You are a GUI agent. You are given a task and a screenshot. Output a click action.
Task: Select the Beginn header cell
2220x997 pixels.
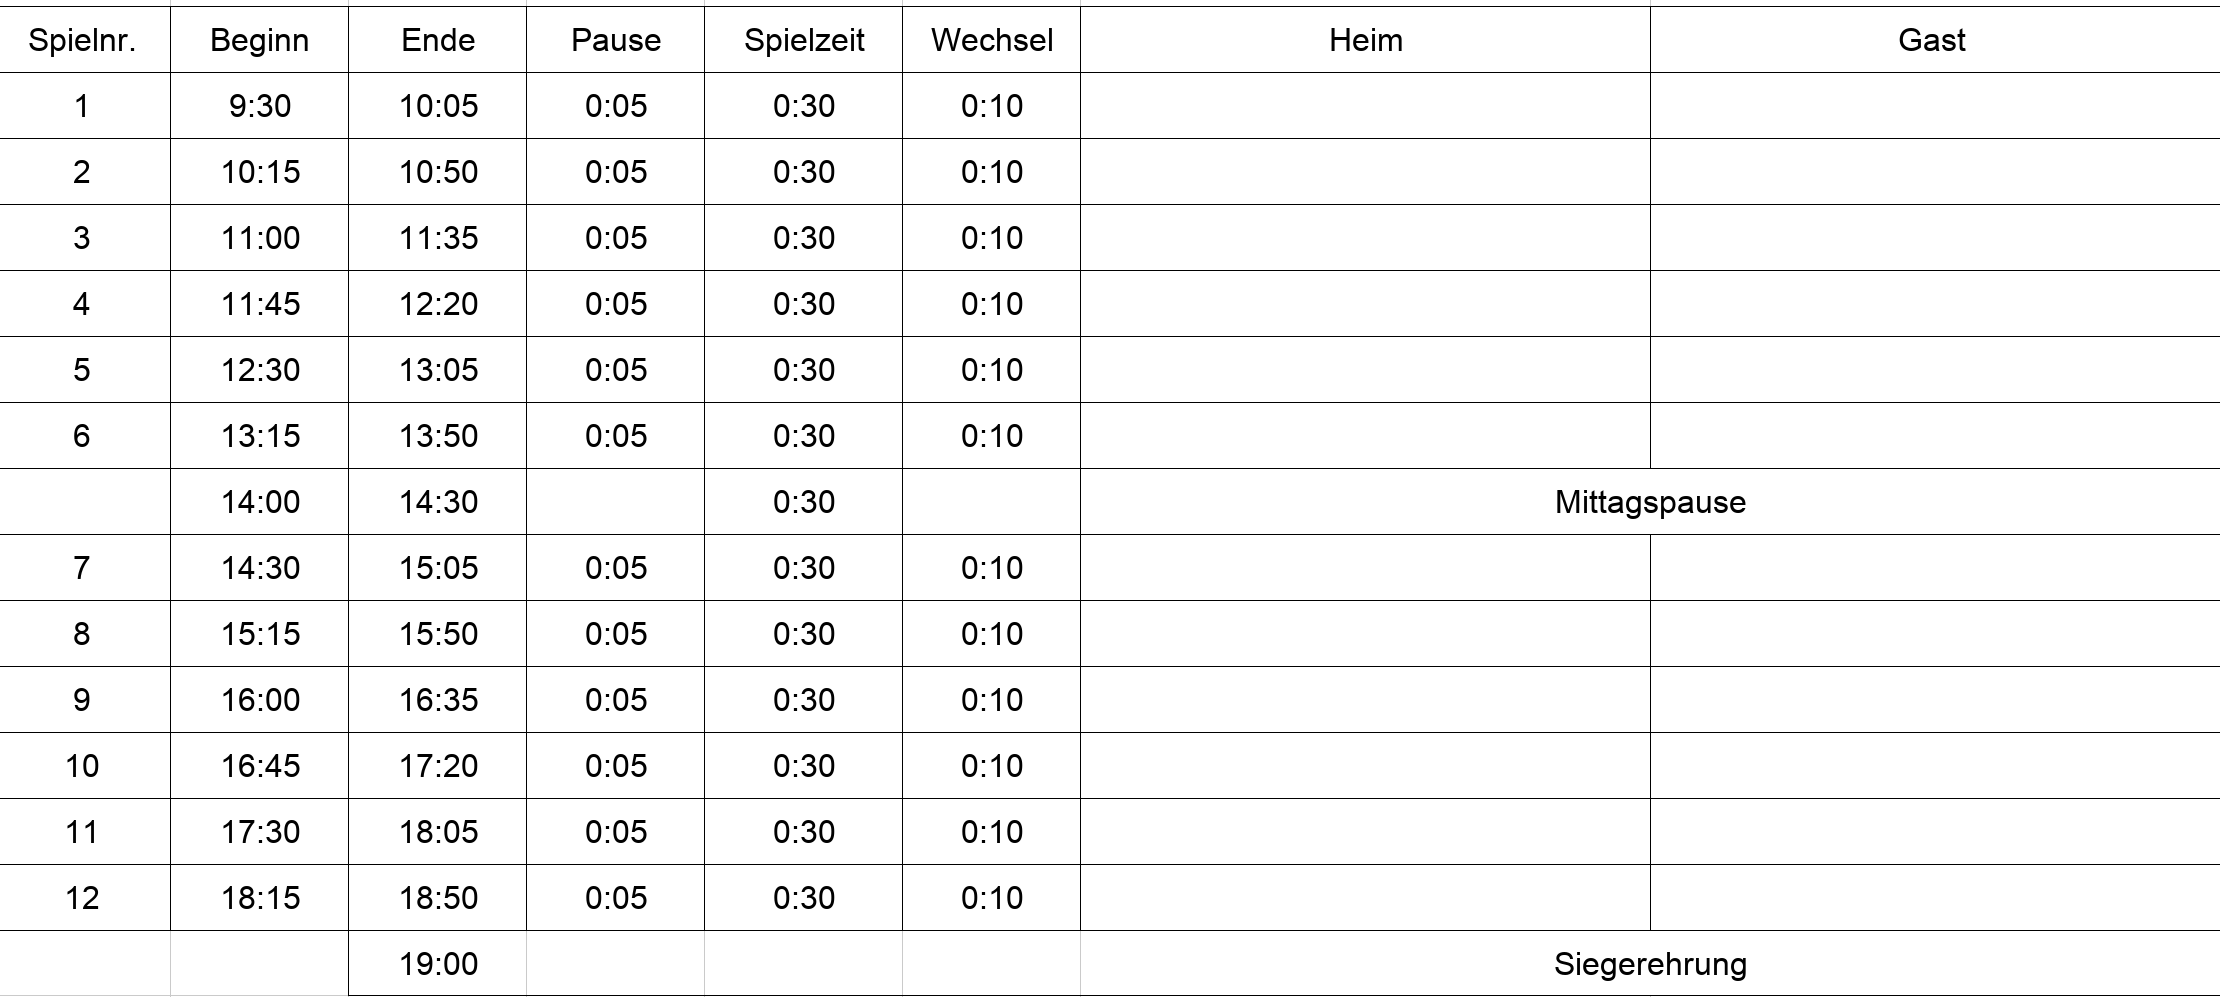pyautogui.click(x=260, y=40)
